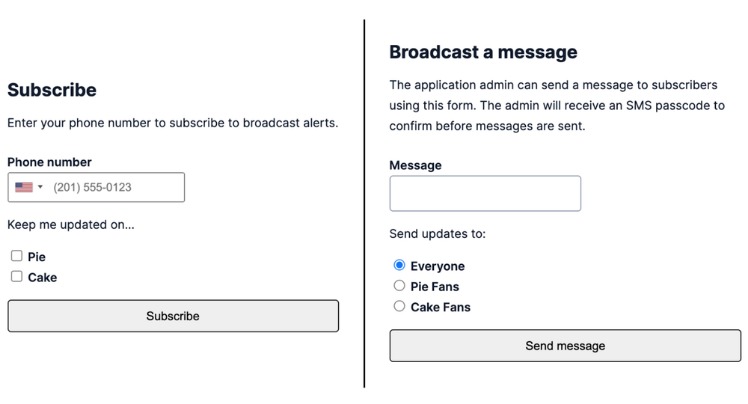Pick the Cake Fans radio button
This screenshot has height=404, width=748.
pos(400,307)
